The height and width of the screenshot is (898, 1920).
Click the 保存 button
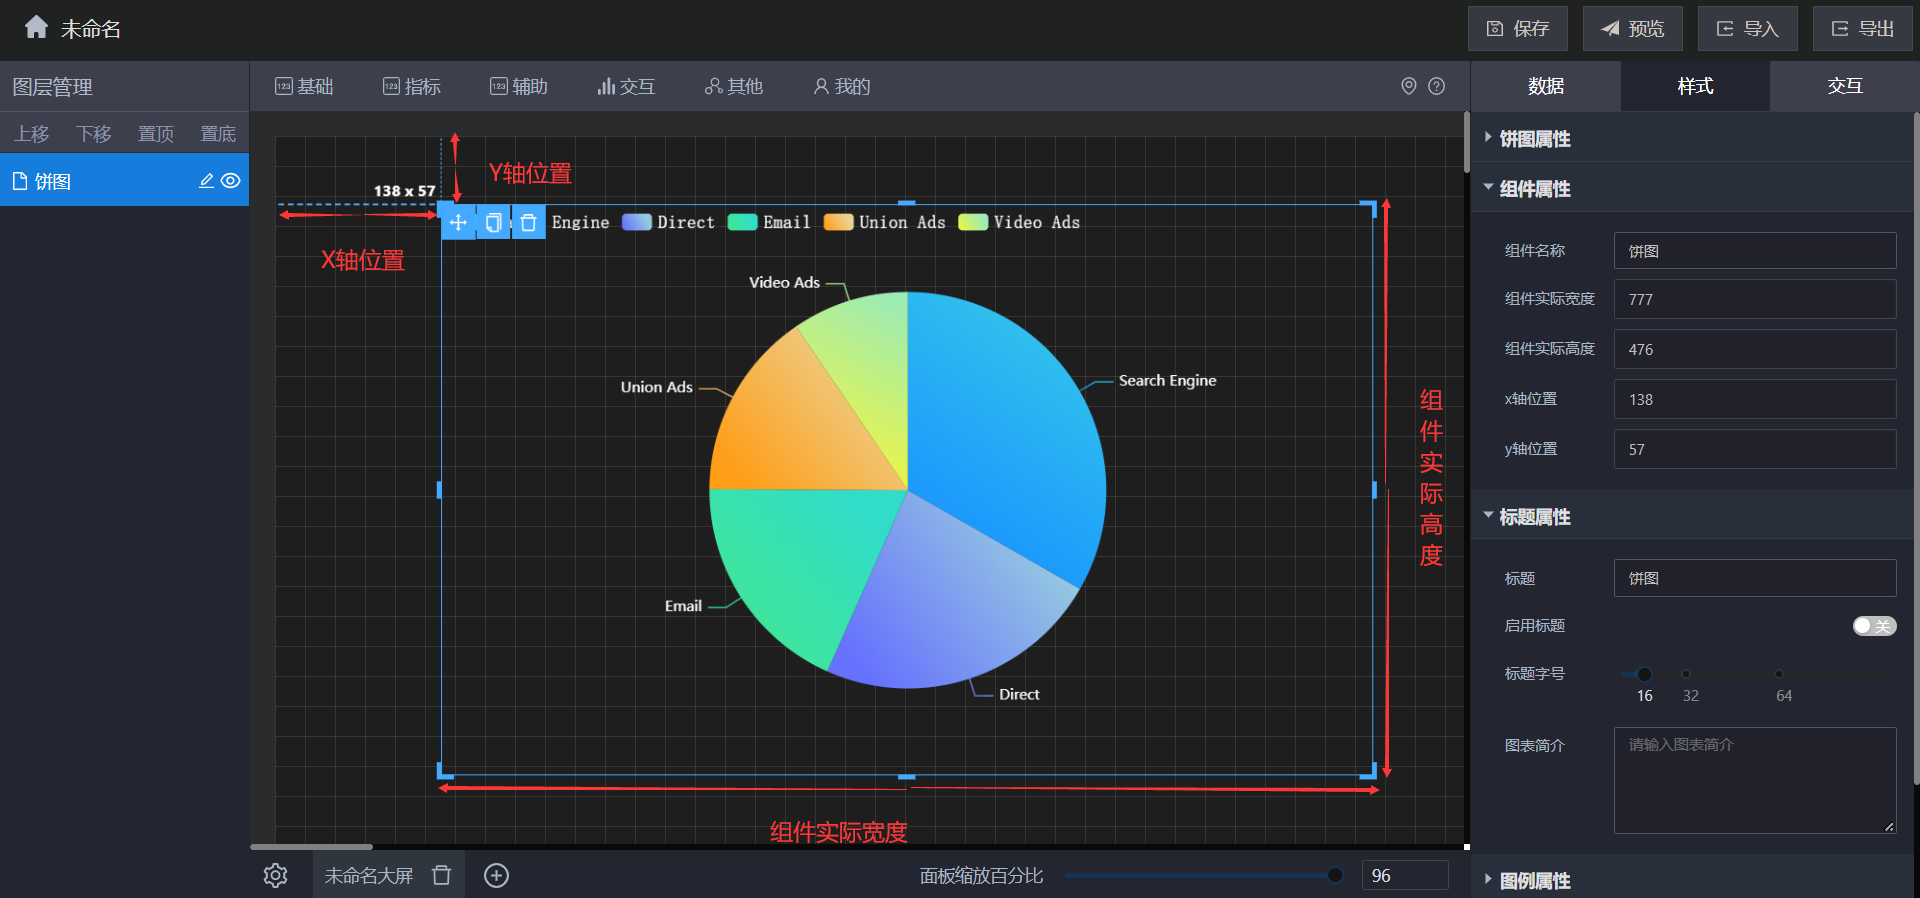tap(1517, 29)
